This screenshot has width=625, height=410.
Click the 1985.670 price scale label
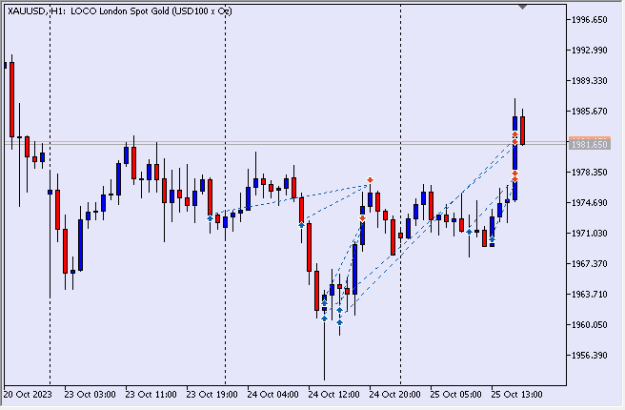pos(590,111)
